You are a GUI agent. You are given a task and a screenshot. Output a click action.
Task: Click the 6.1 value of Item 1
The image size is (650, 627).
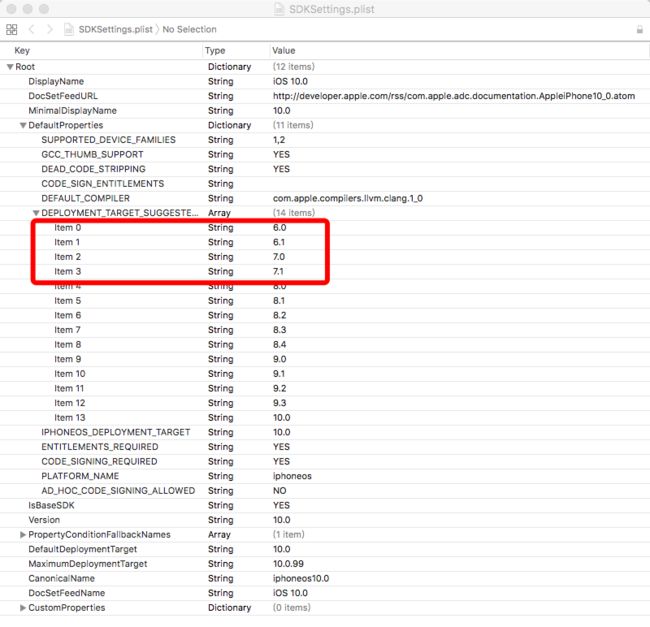(279, 242)
